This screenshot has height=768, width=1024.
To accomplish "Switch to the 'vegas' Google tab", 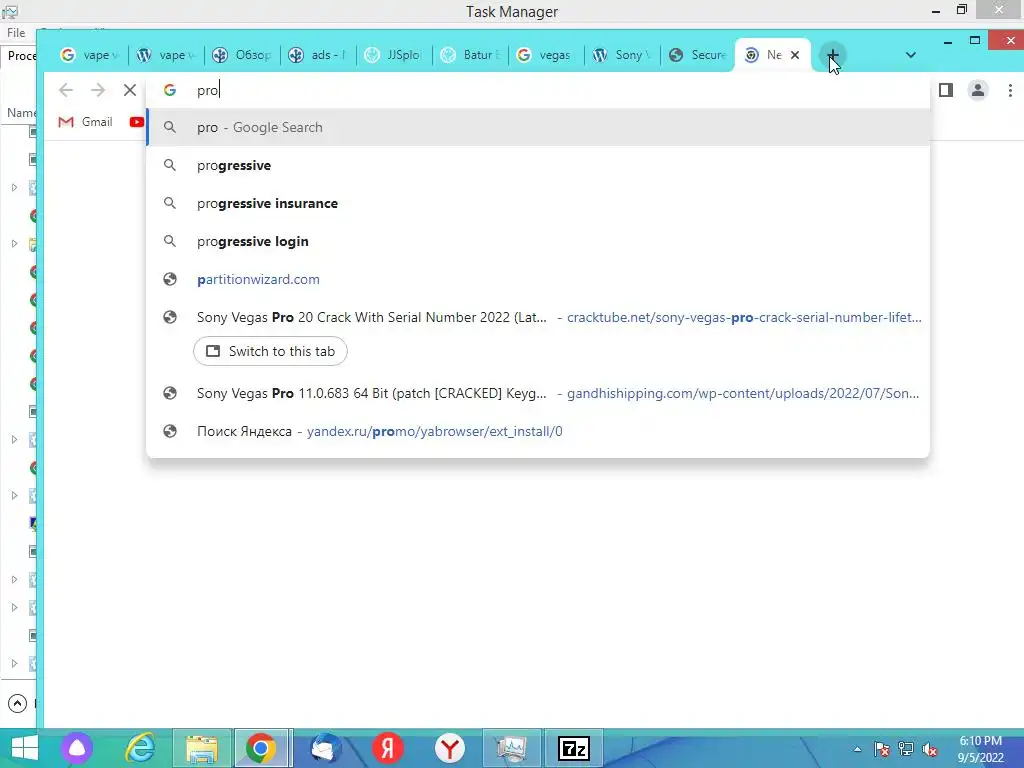I will pyautogui.click(x=546, y=56).
